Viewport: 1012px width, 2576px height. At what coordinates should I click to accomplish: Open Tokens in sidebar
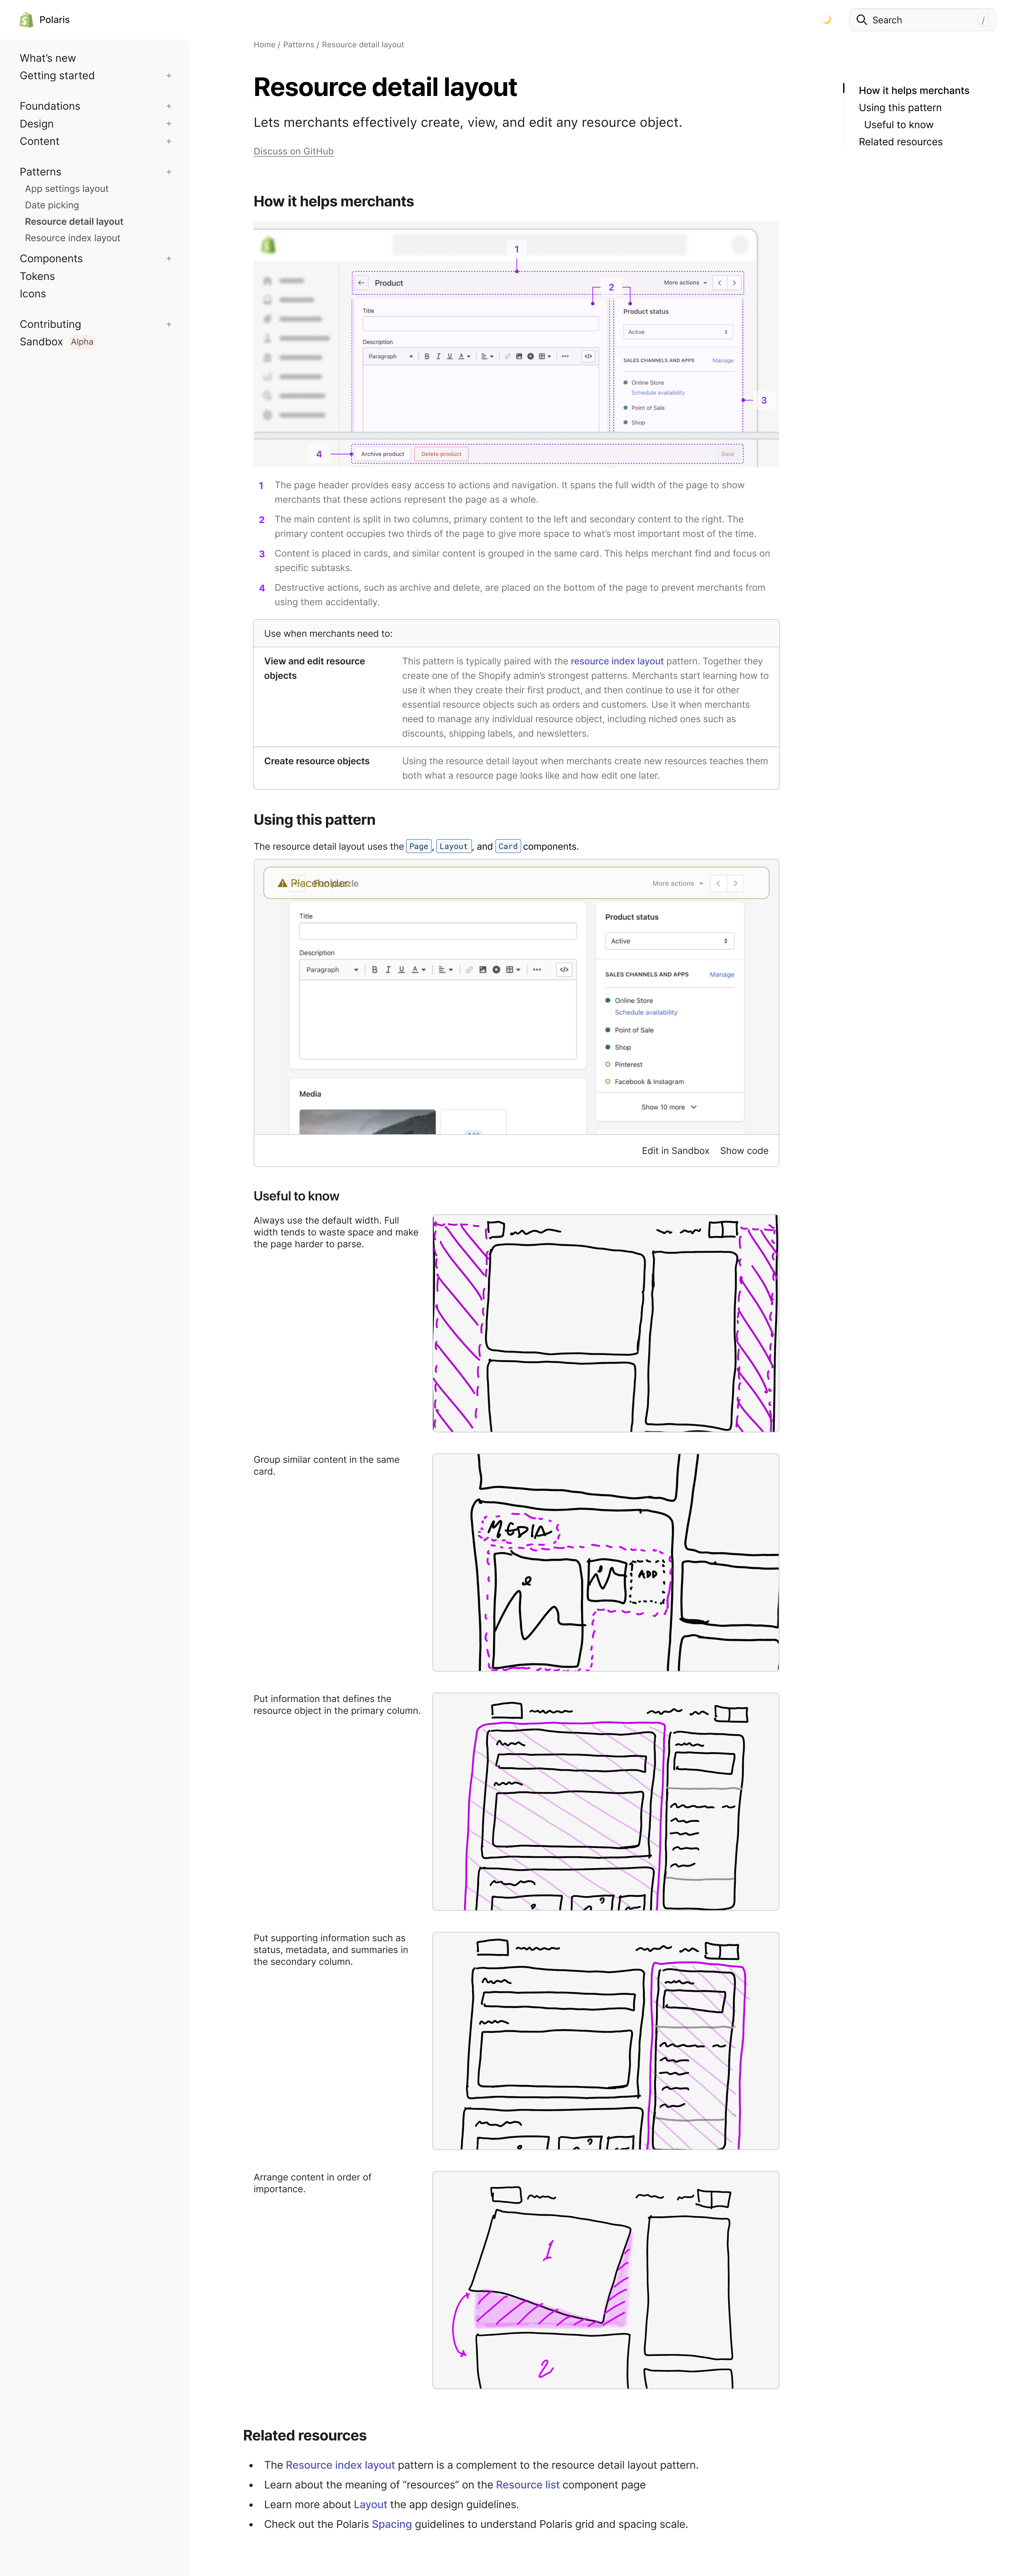tap(37, 276)
